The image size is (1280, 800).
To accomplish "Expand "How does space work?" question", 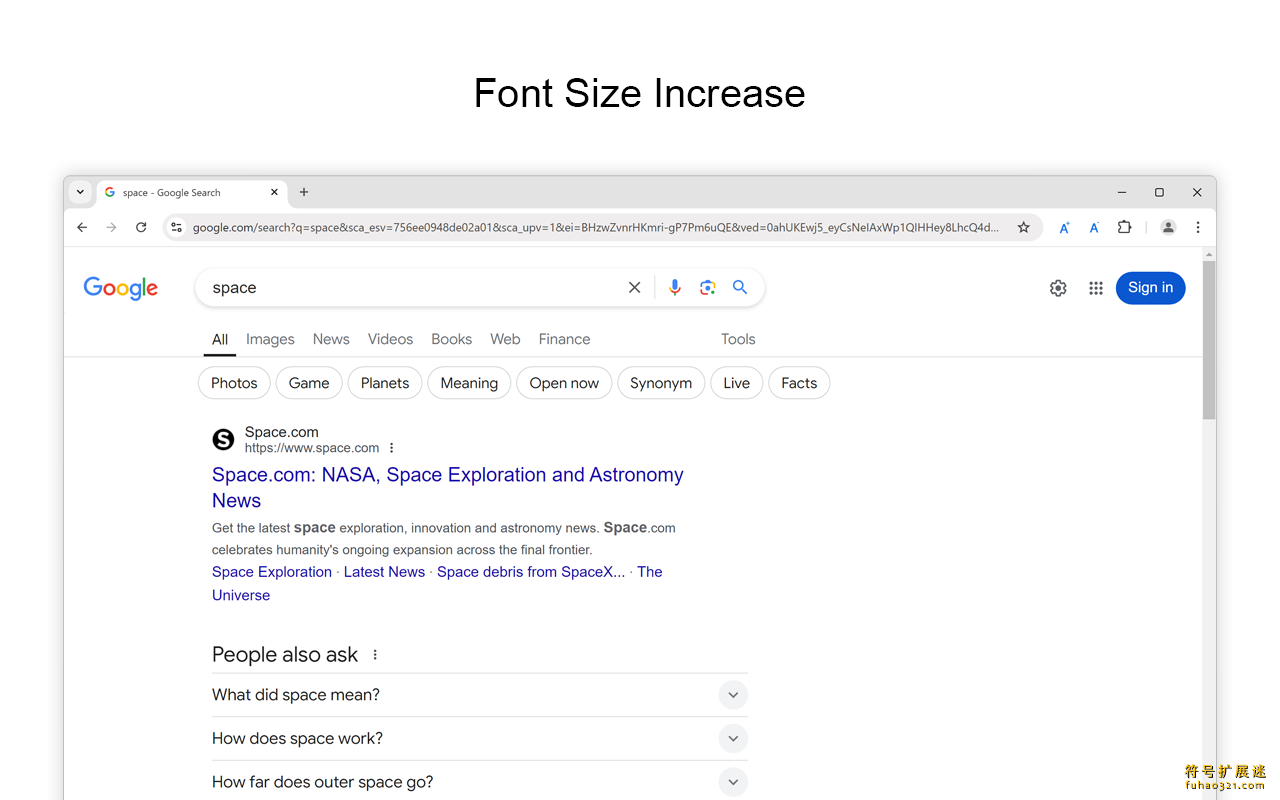I will [733, 739].
